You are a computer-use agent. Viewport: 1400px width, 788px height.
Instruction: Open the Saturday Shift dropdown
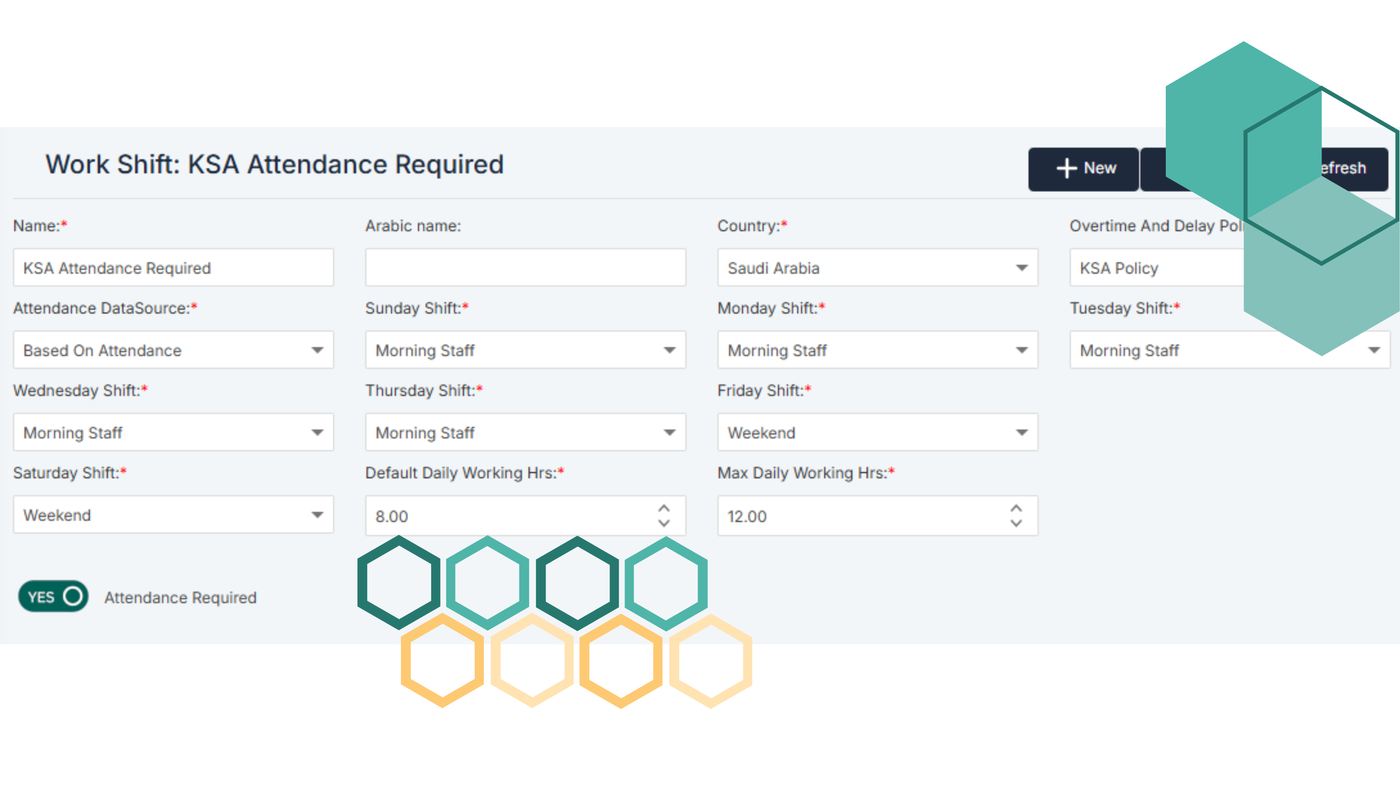pyautogui.click(x=172, y=515)
